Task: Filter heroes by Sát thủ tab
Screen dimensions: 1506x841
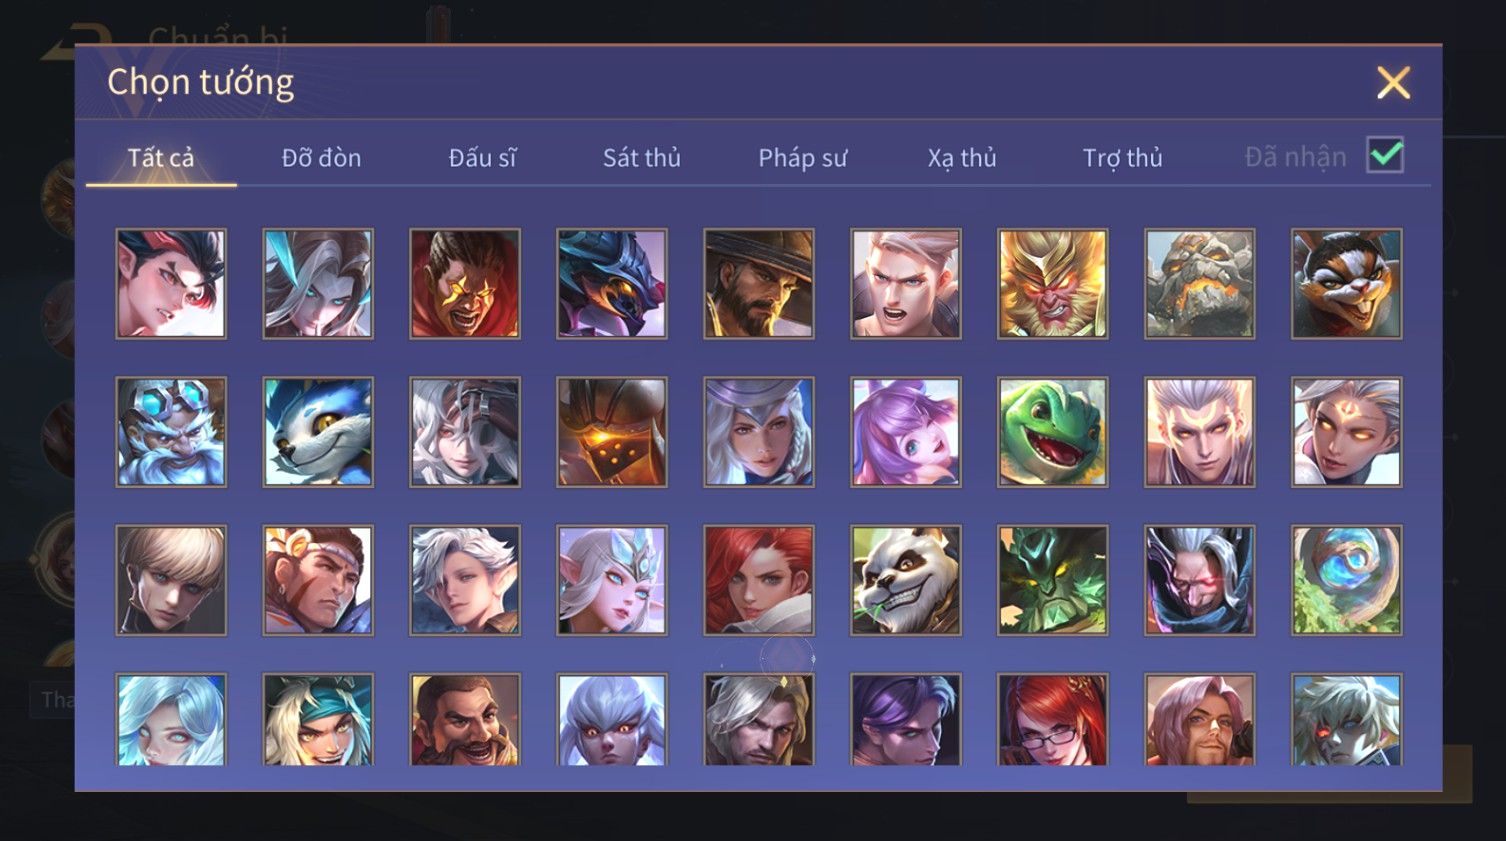Action: click(641, 158)
